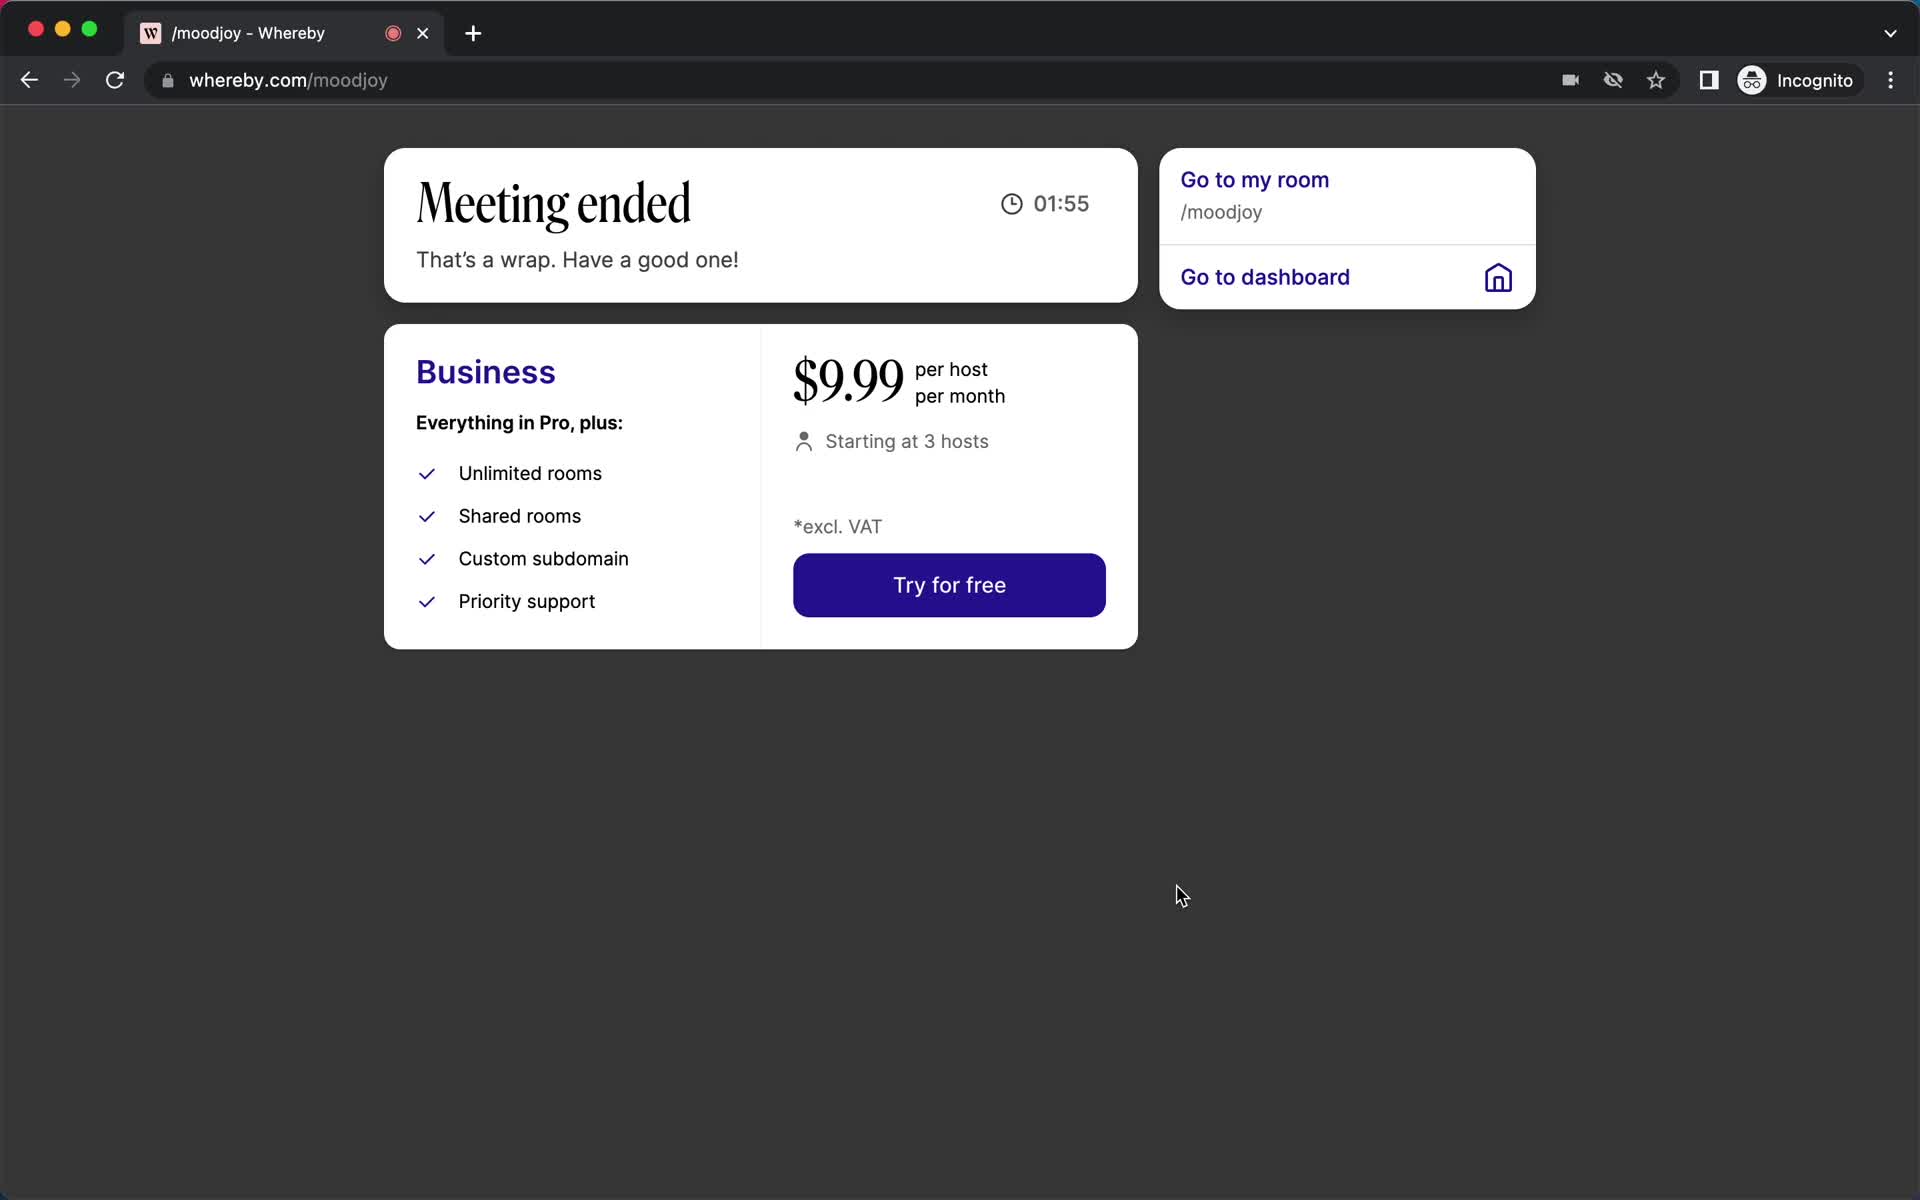Click the checkmark next to Unlimited rooms

427,473
